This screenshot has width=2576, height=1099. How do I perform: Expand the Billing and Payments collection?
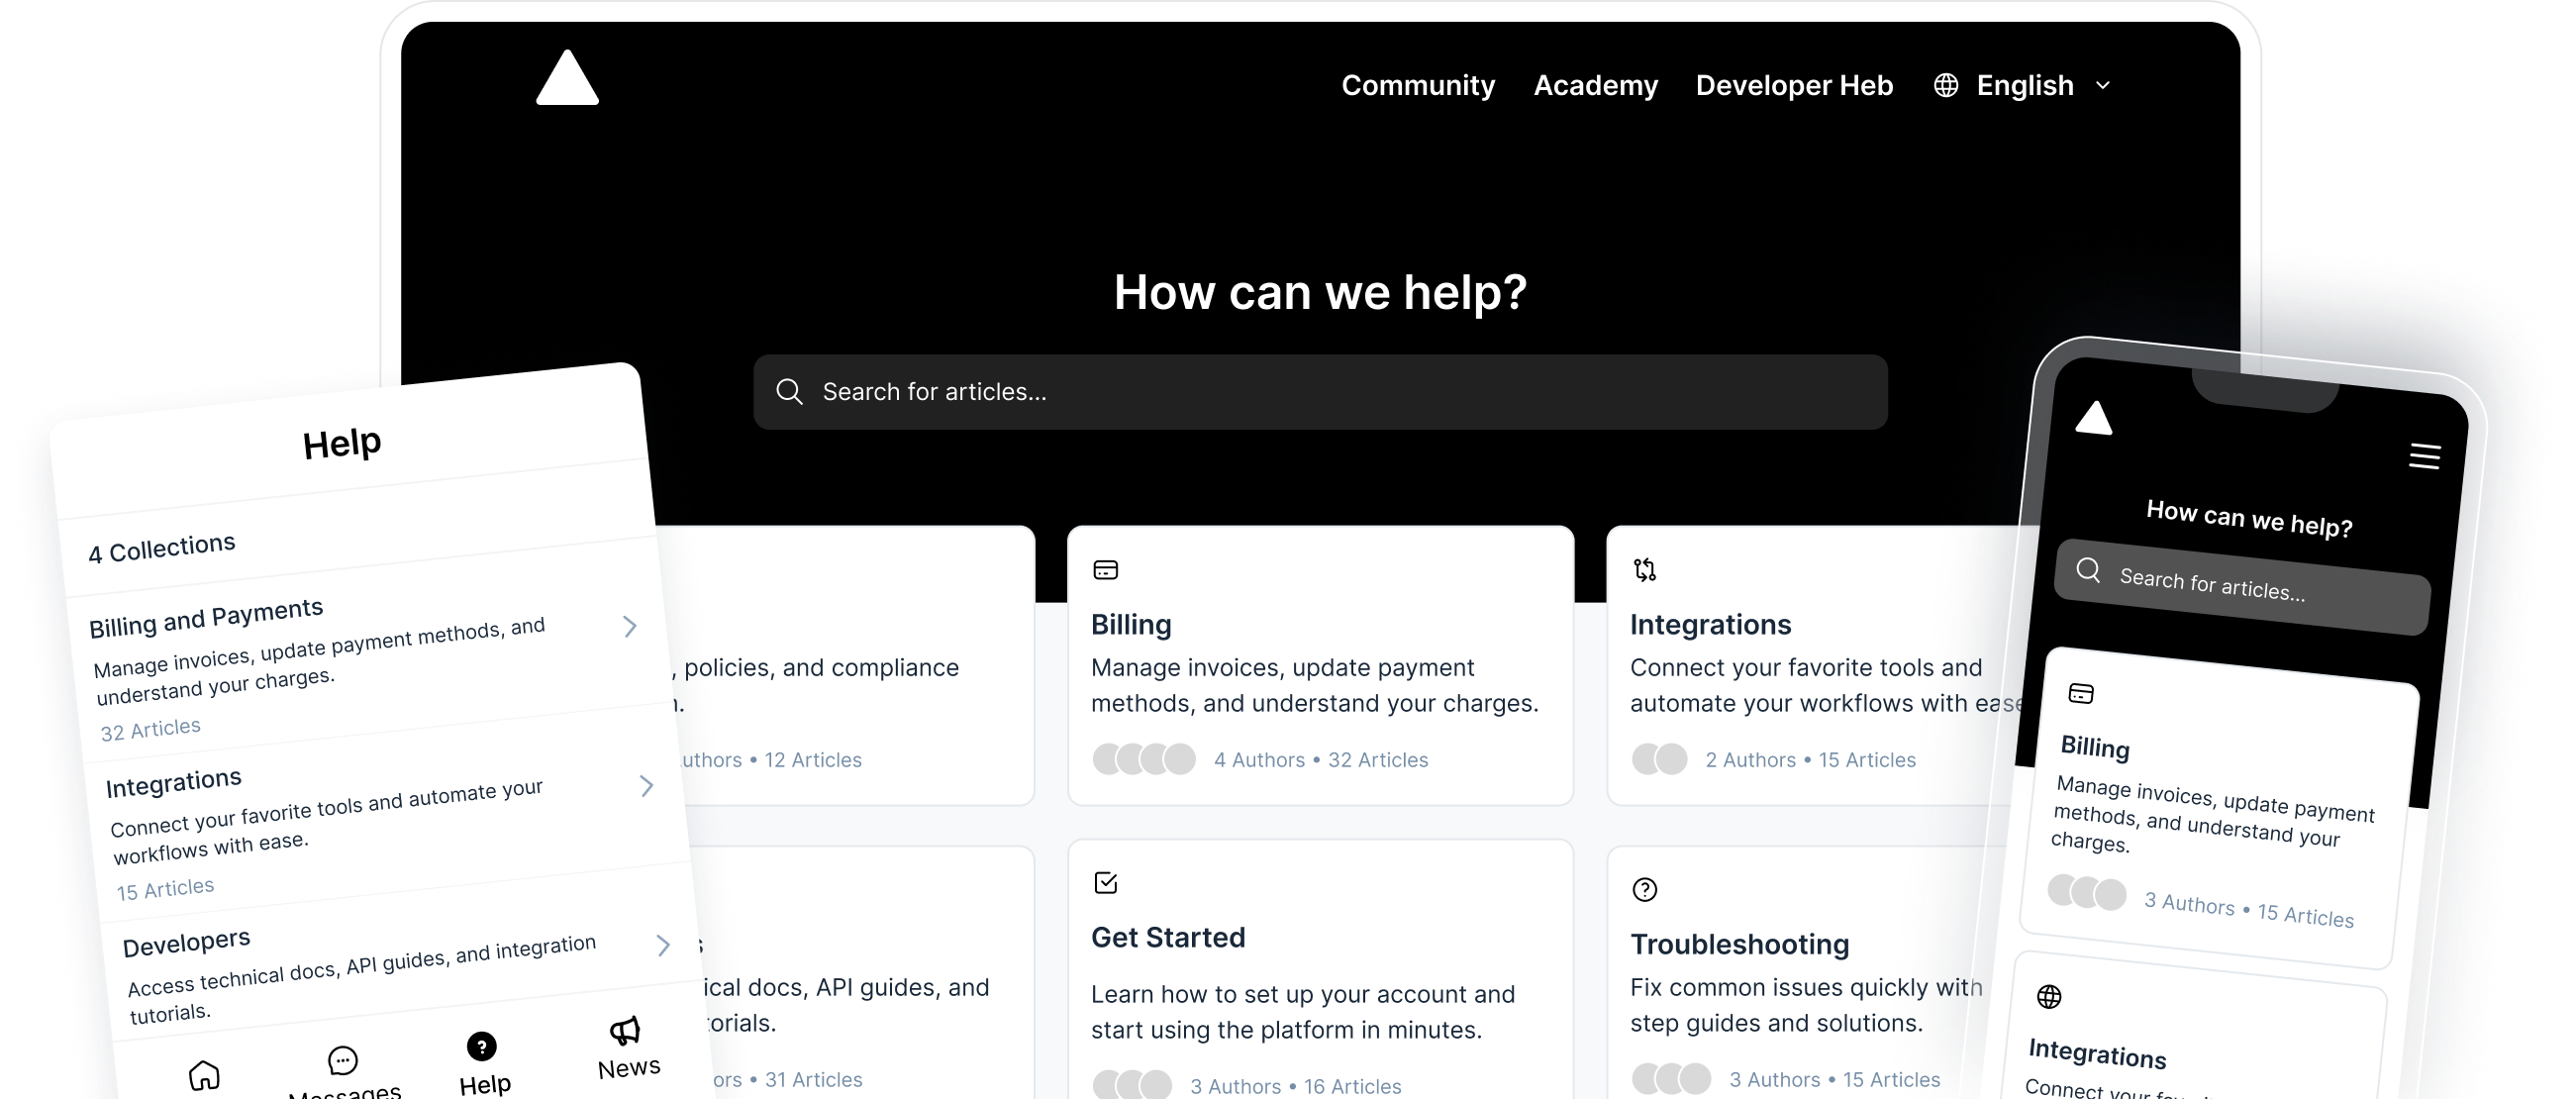(x=630, y=626)
